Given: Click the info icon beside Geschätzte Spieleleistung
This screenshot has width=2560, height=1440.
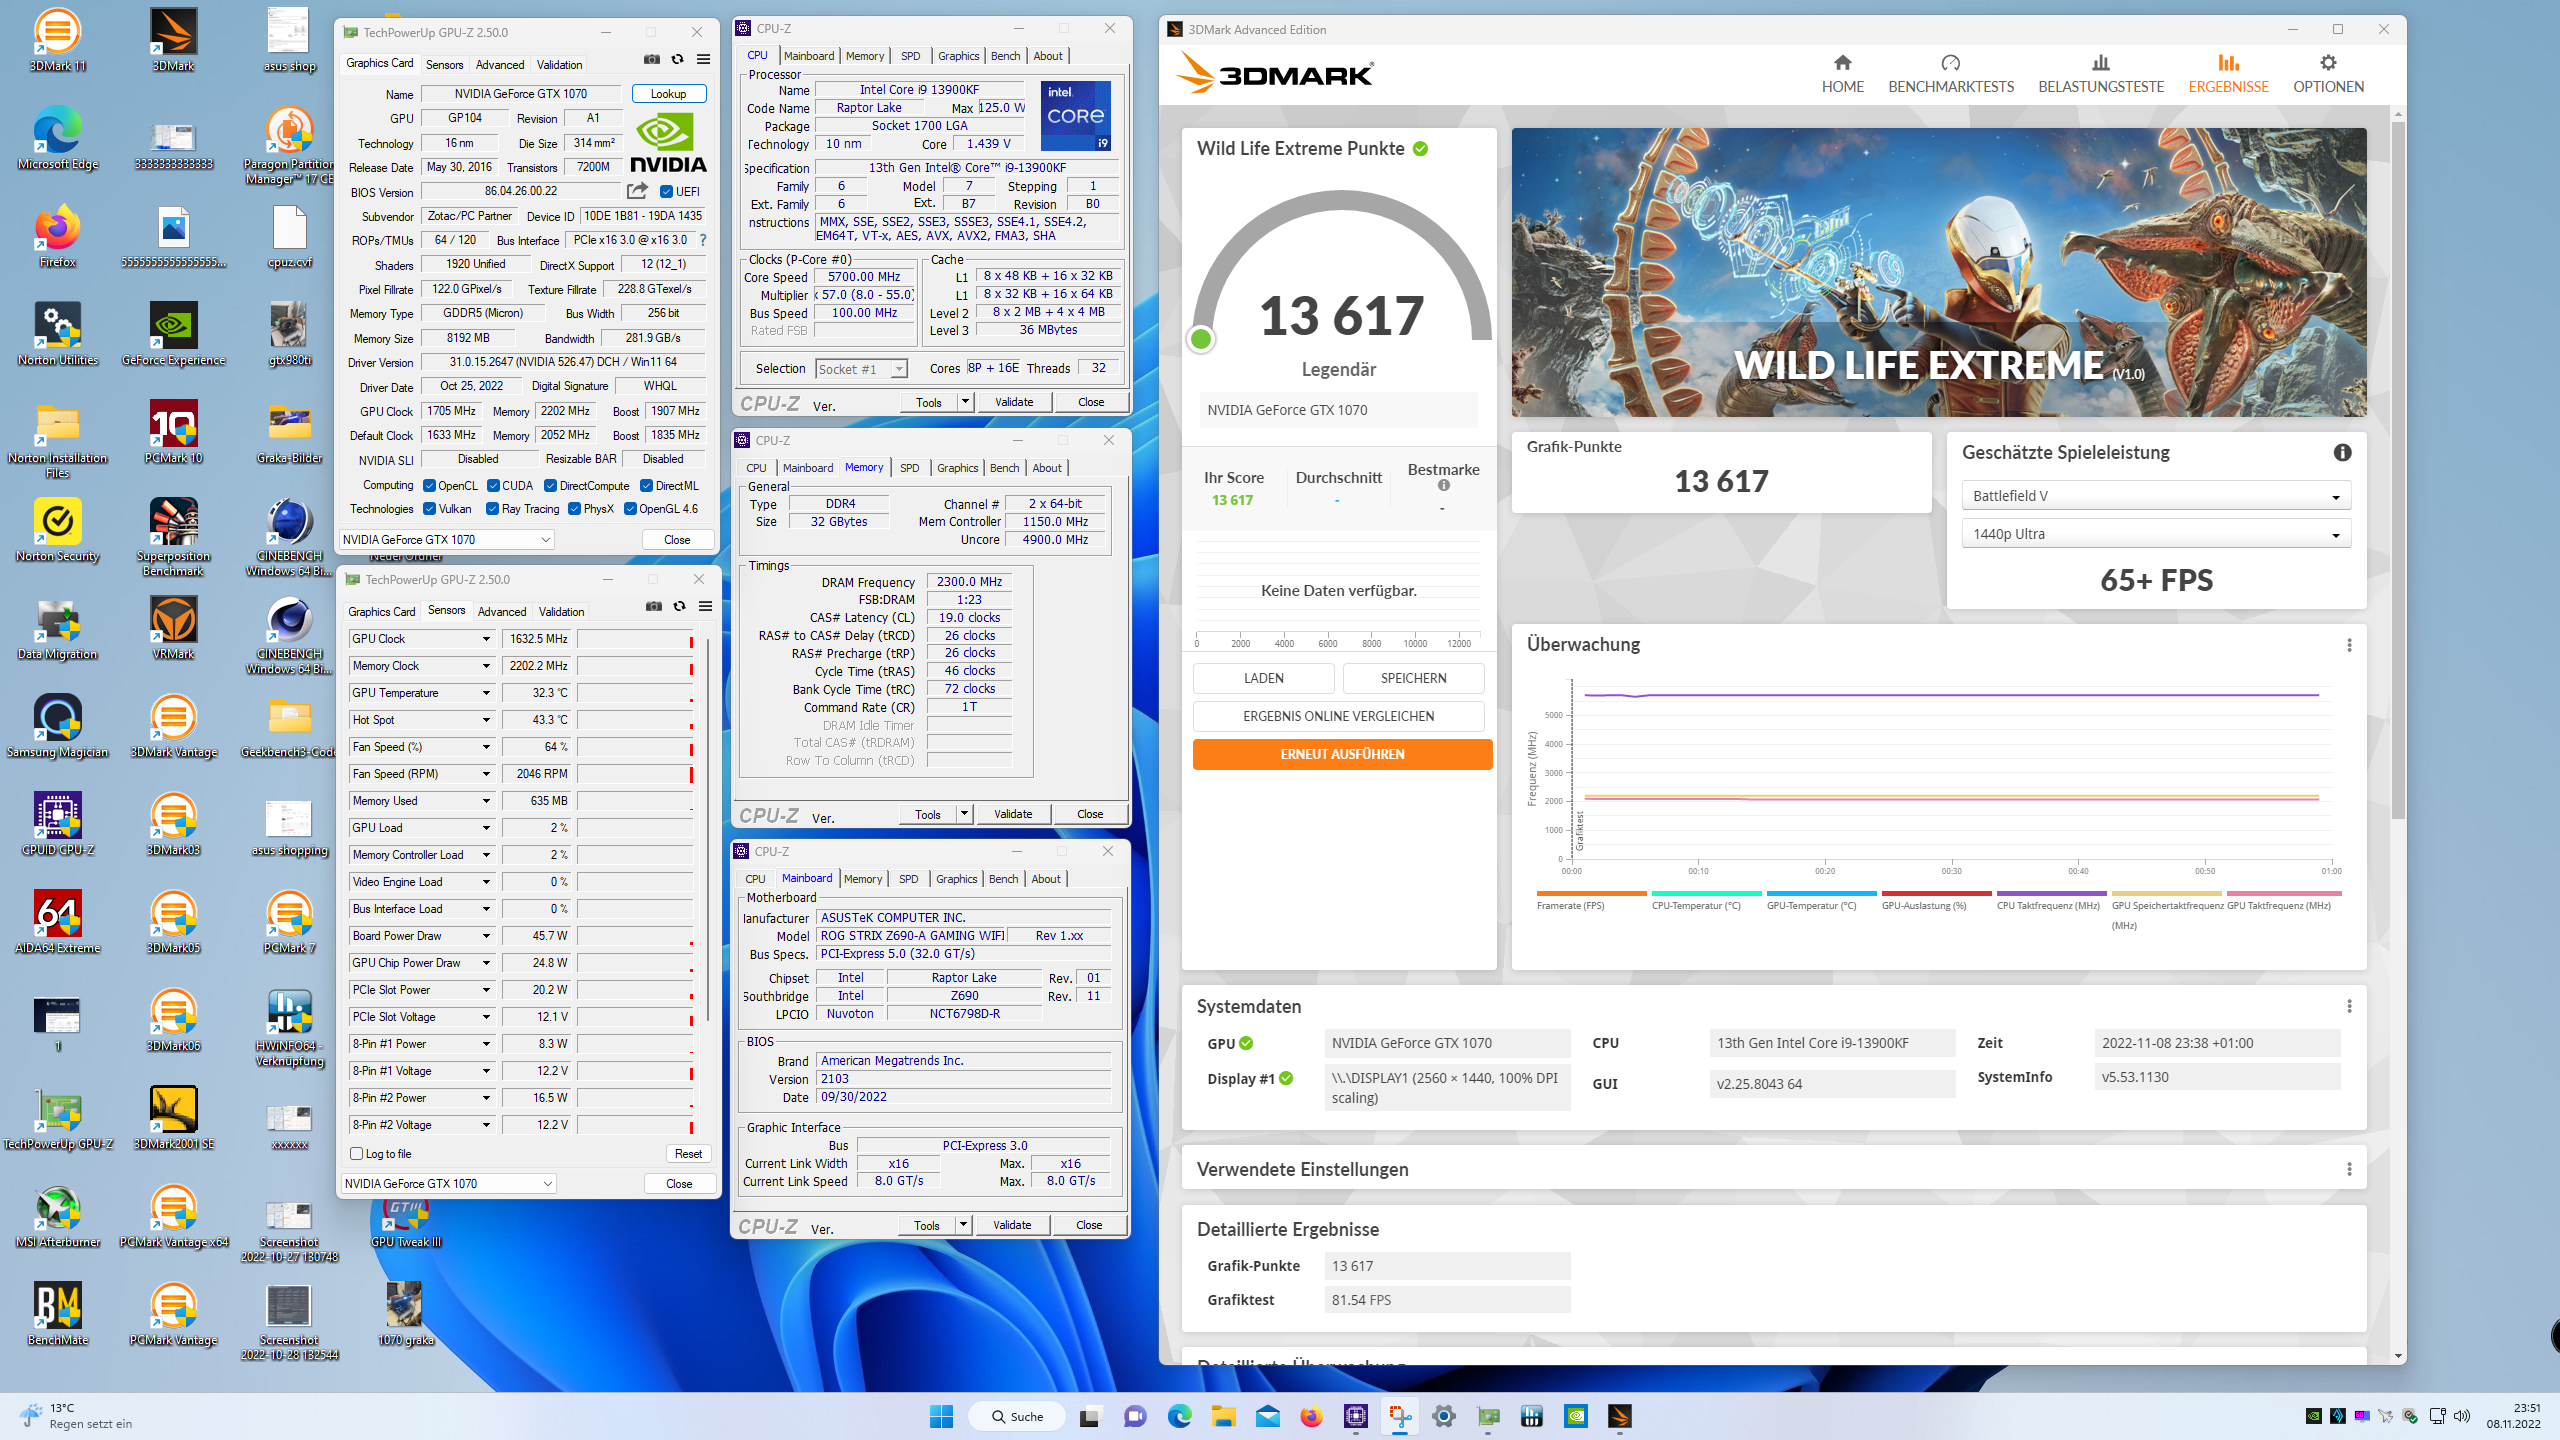Looking at the screenshot, I should [2342, 452].
